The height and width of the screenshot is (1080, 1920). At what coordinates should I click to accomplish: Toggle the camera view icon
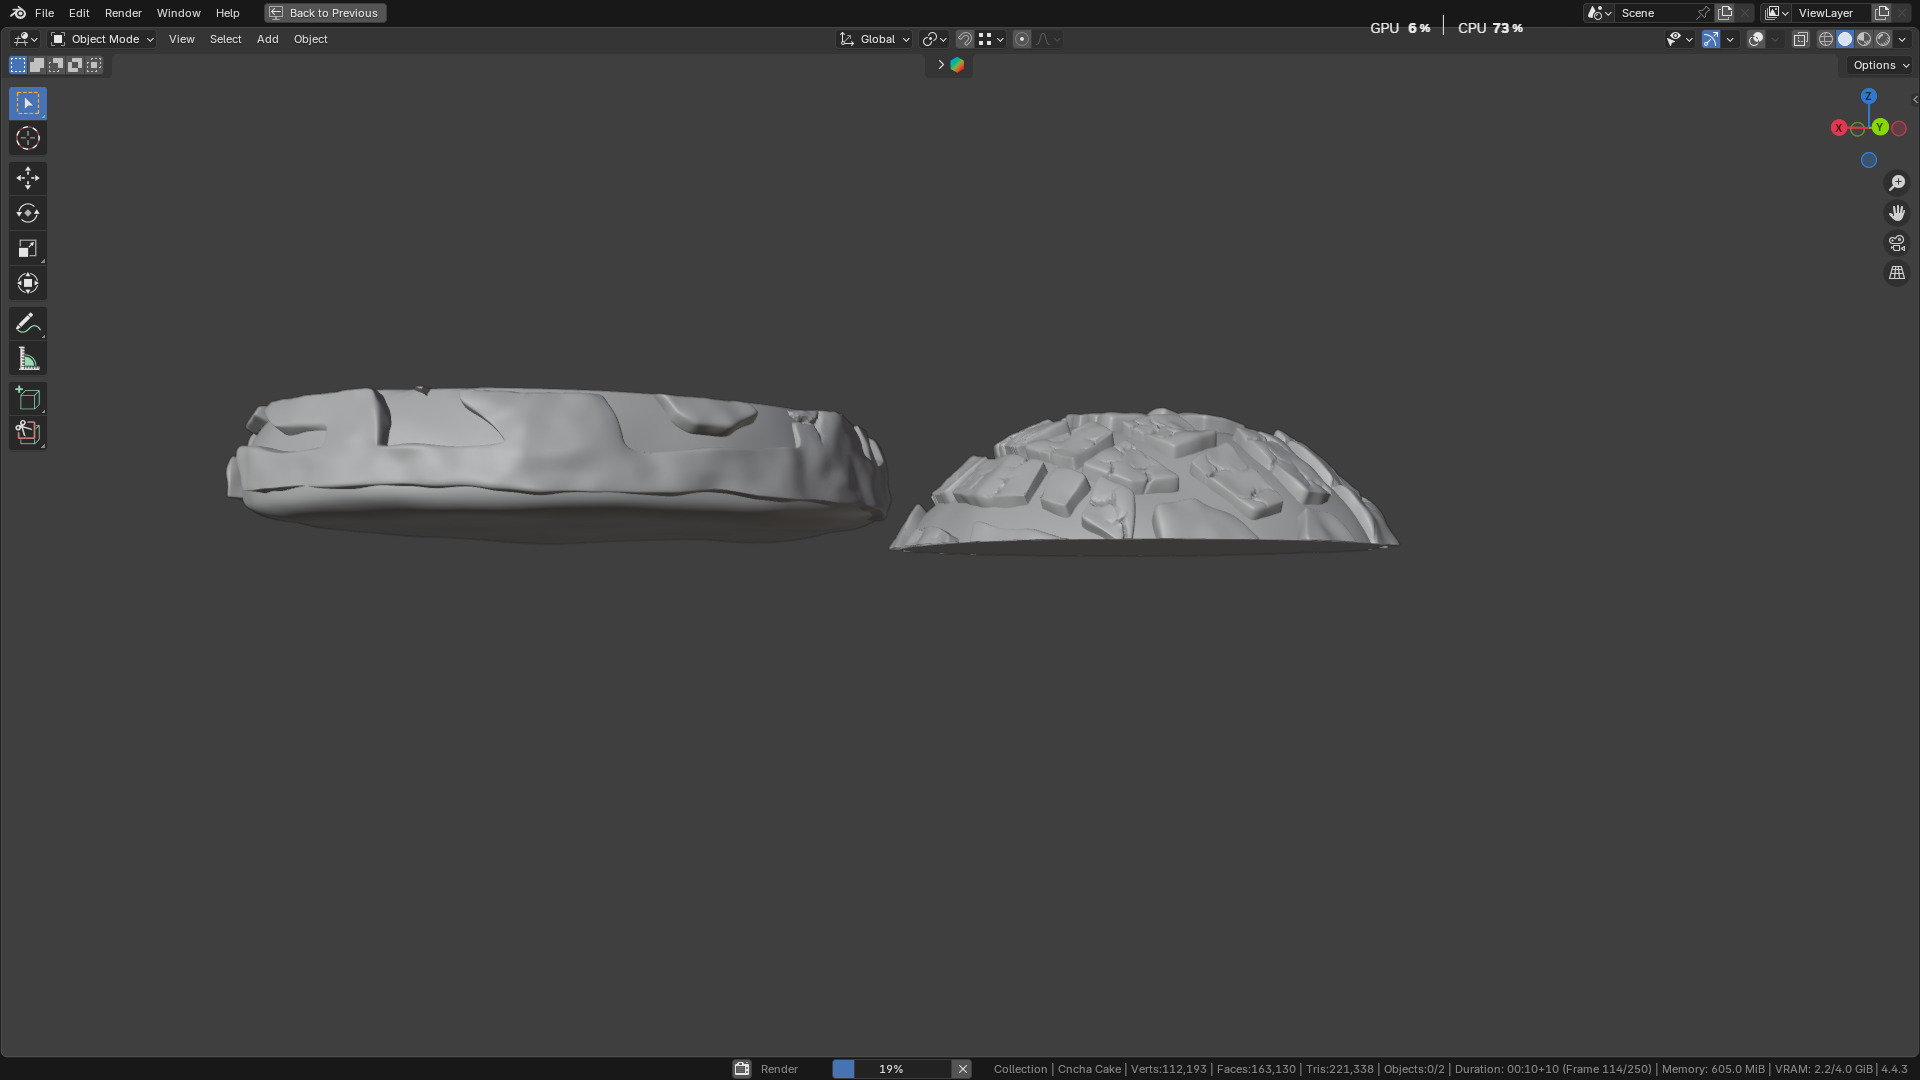(x=1897, y=243)
